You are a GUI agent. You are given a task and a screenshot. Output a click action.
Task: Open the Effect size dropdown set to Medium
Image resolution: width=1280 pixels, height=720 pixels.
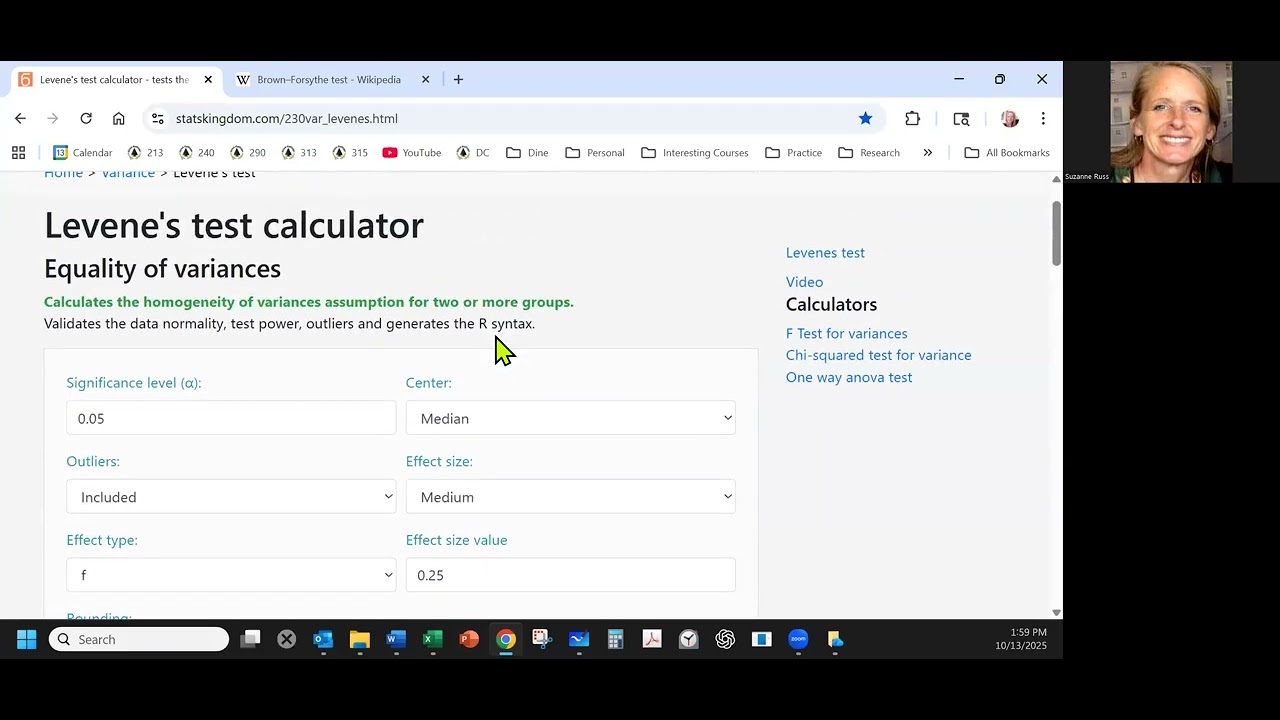click(571, 497)
